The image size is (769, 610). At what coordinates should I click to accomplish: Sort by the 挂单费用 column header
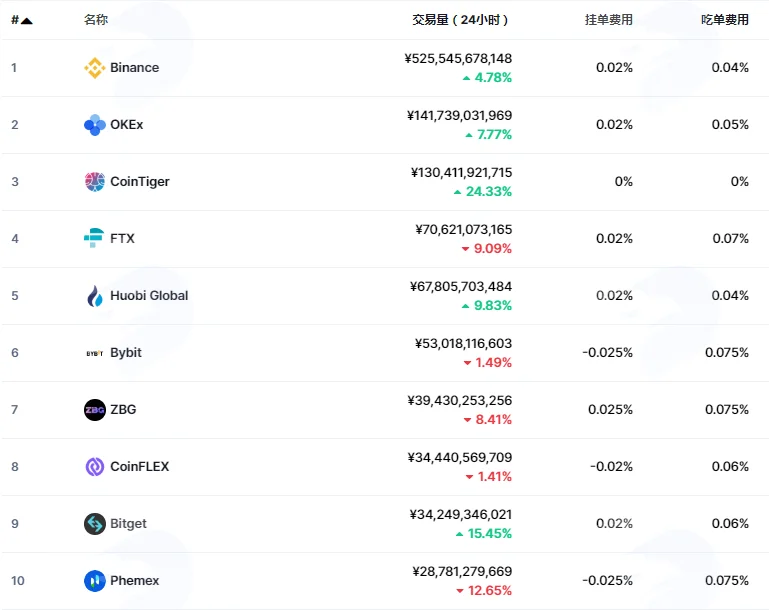tap(609, 20)
